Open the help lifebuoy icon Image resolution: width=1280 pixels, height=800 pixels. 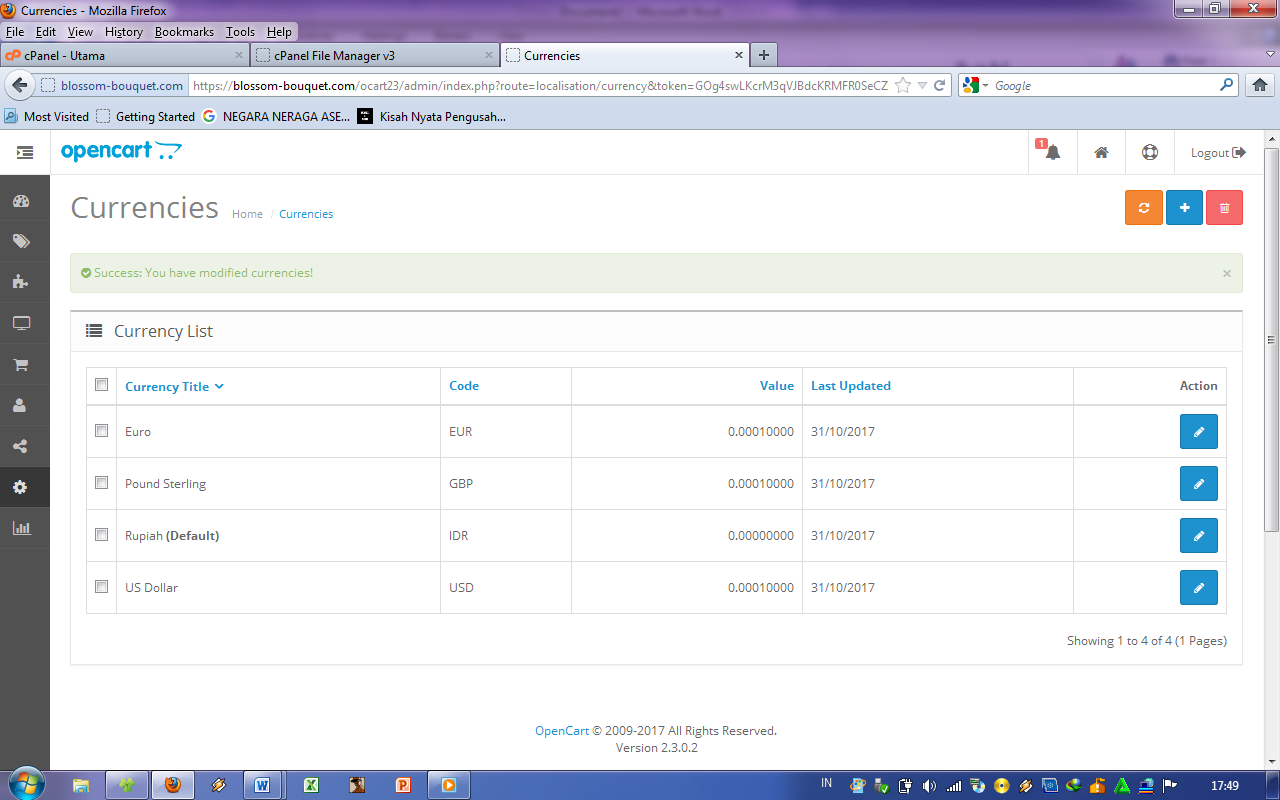[1150, 153]
